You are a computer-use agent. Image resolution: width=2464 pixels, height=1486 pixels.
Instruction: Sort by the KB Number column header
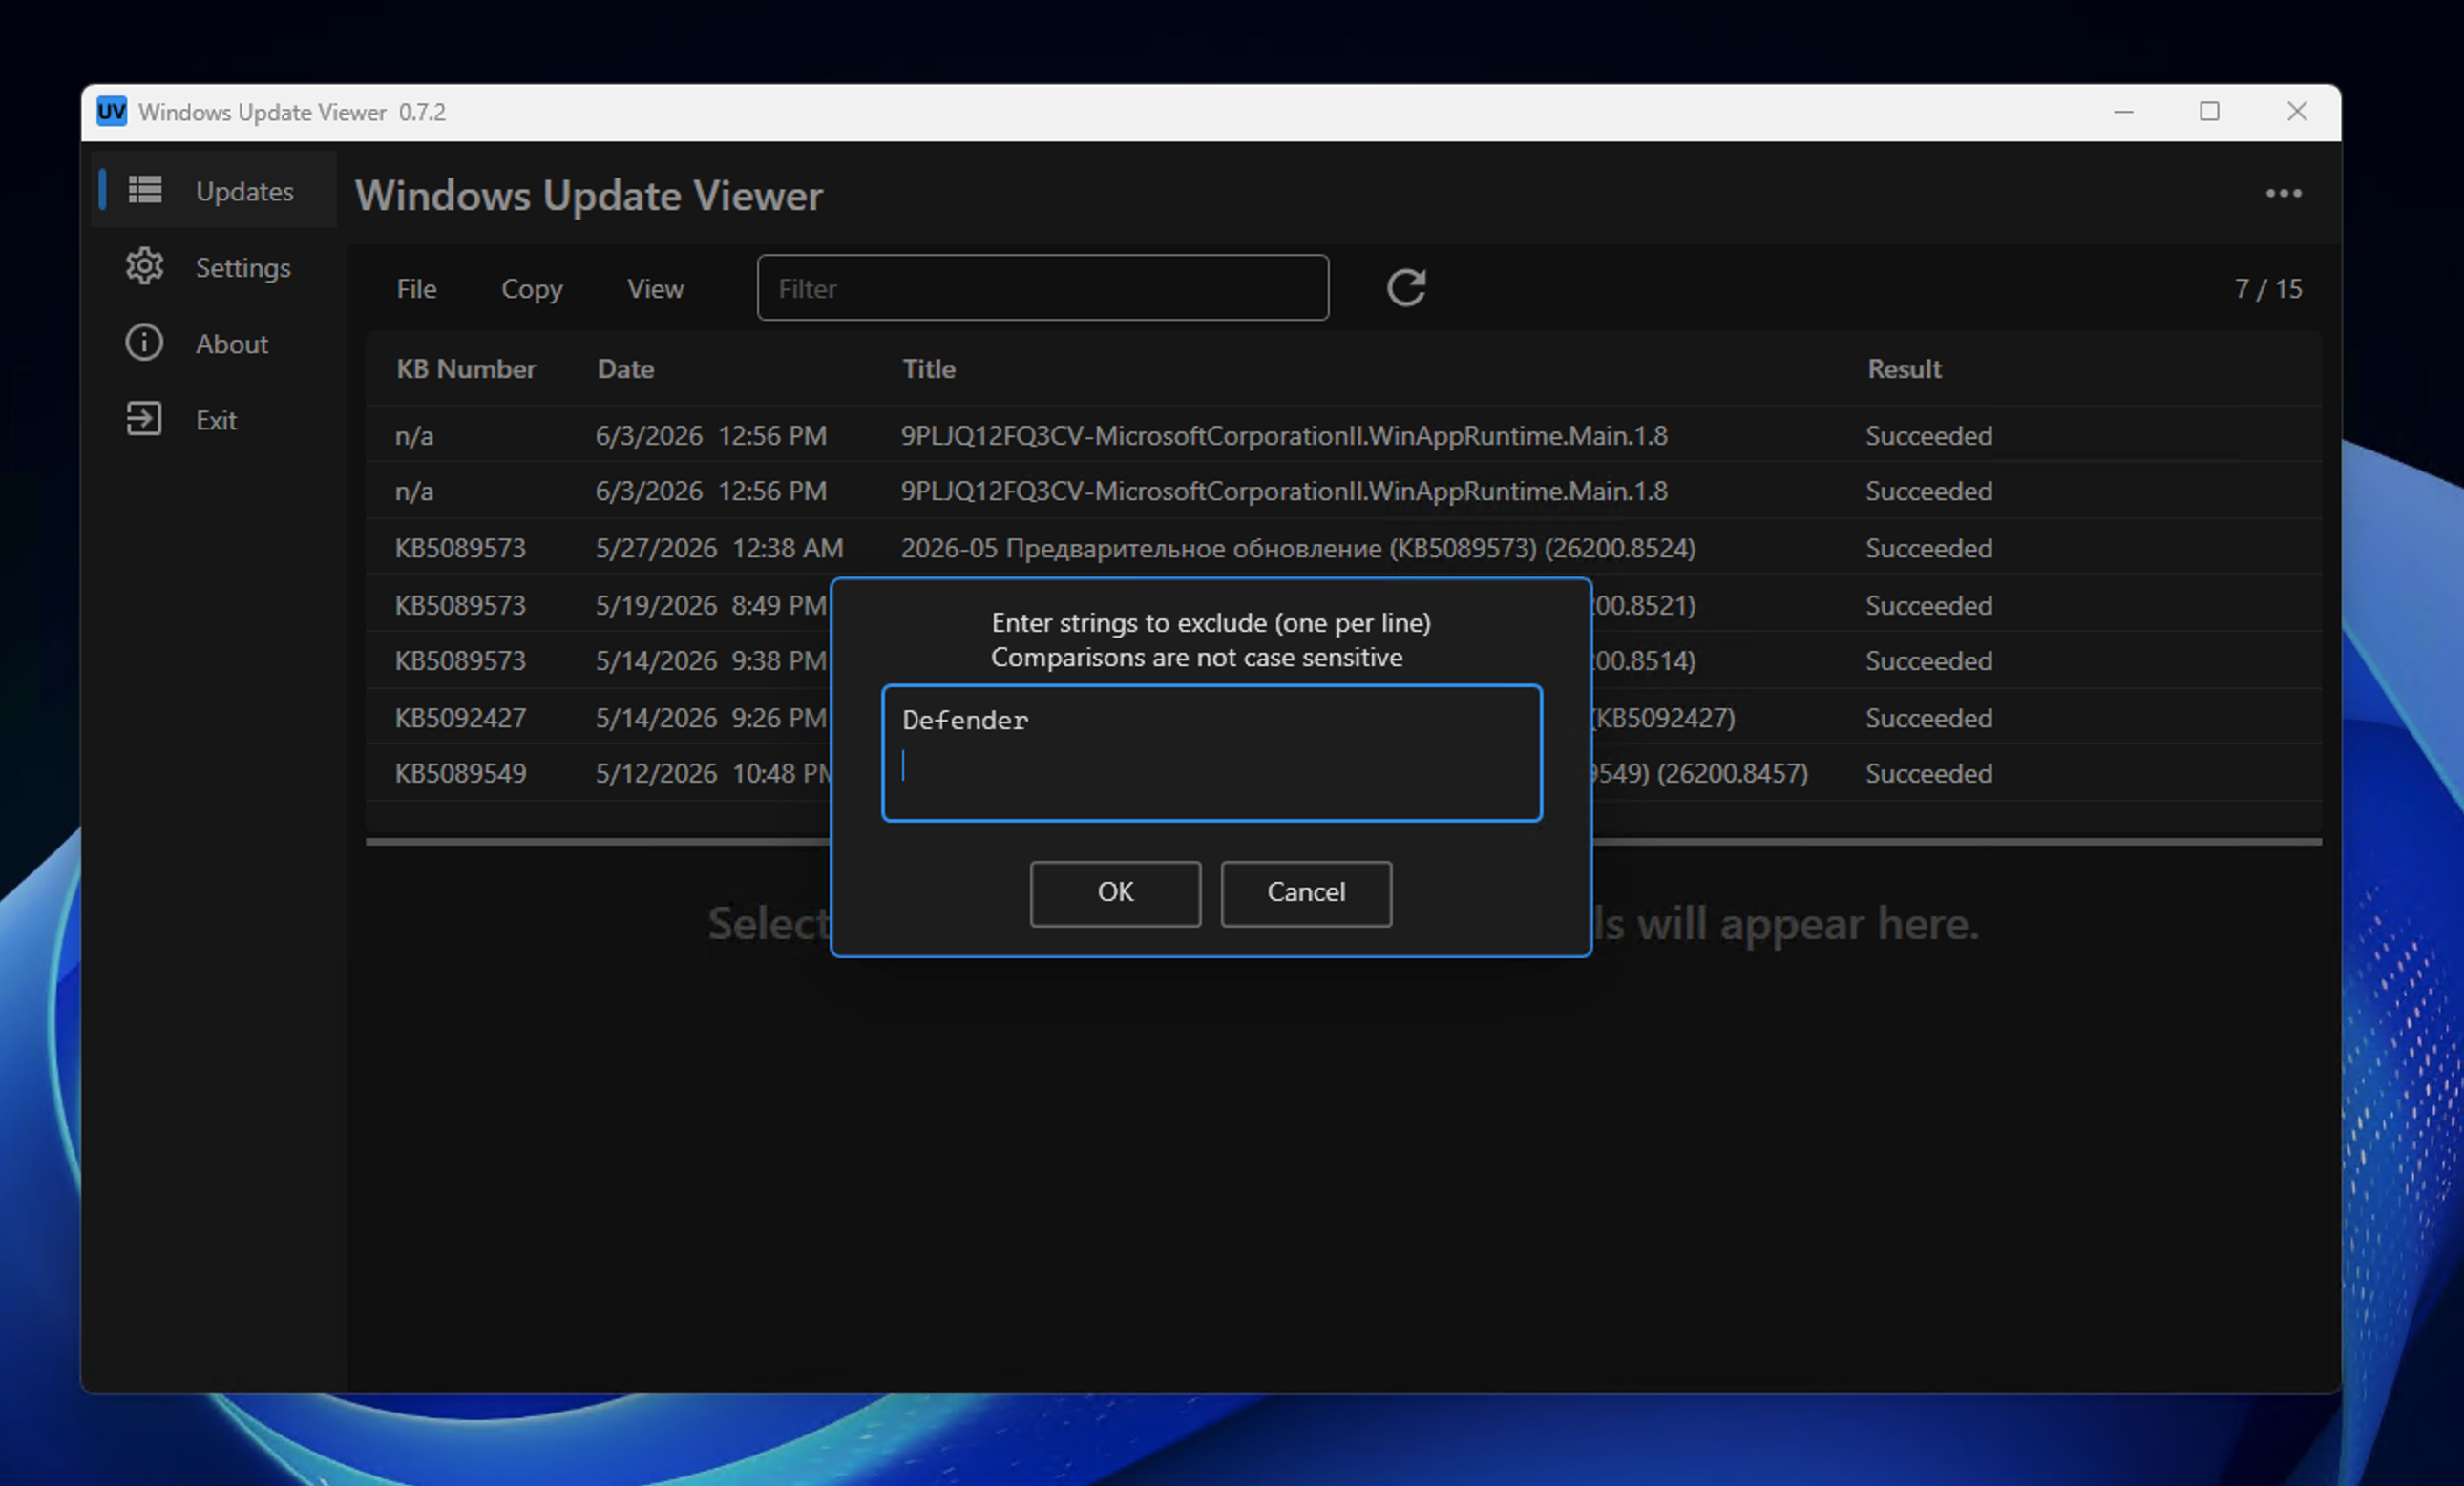(x=466, y=369)
